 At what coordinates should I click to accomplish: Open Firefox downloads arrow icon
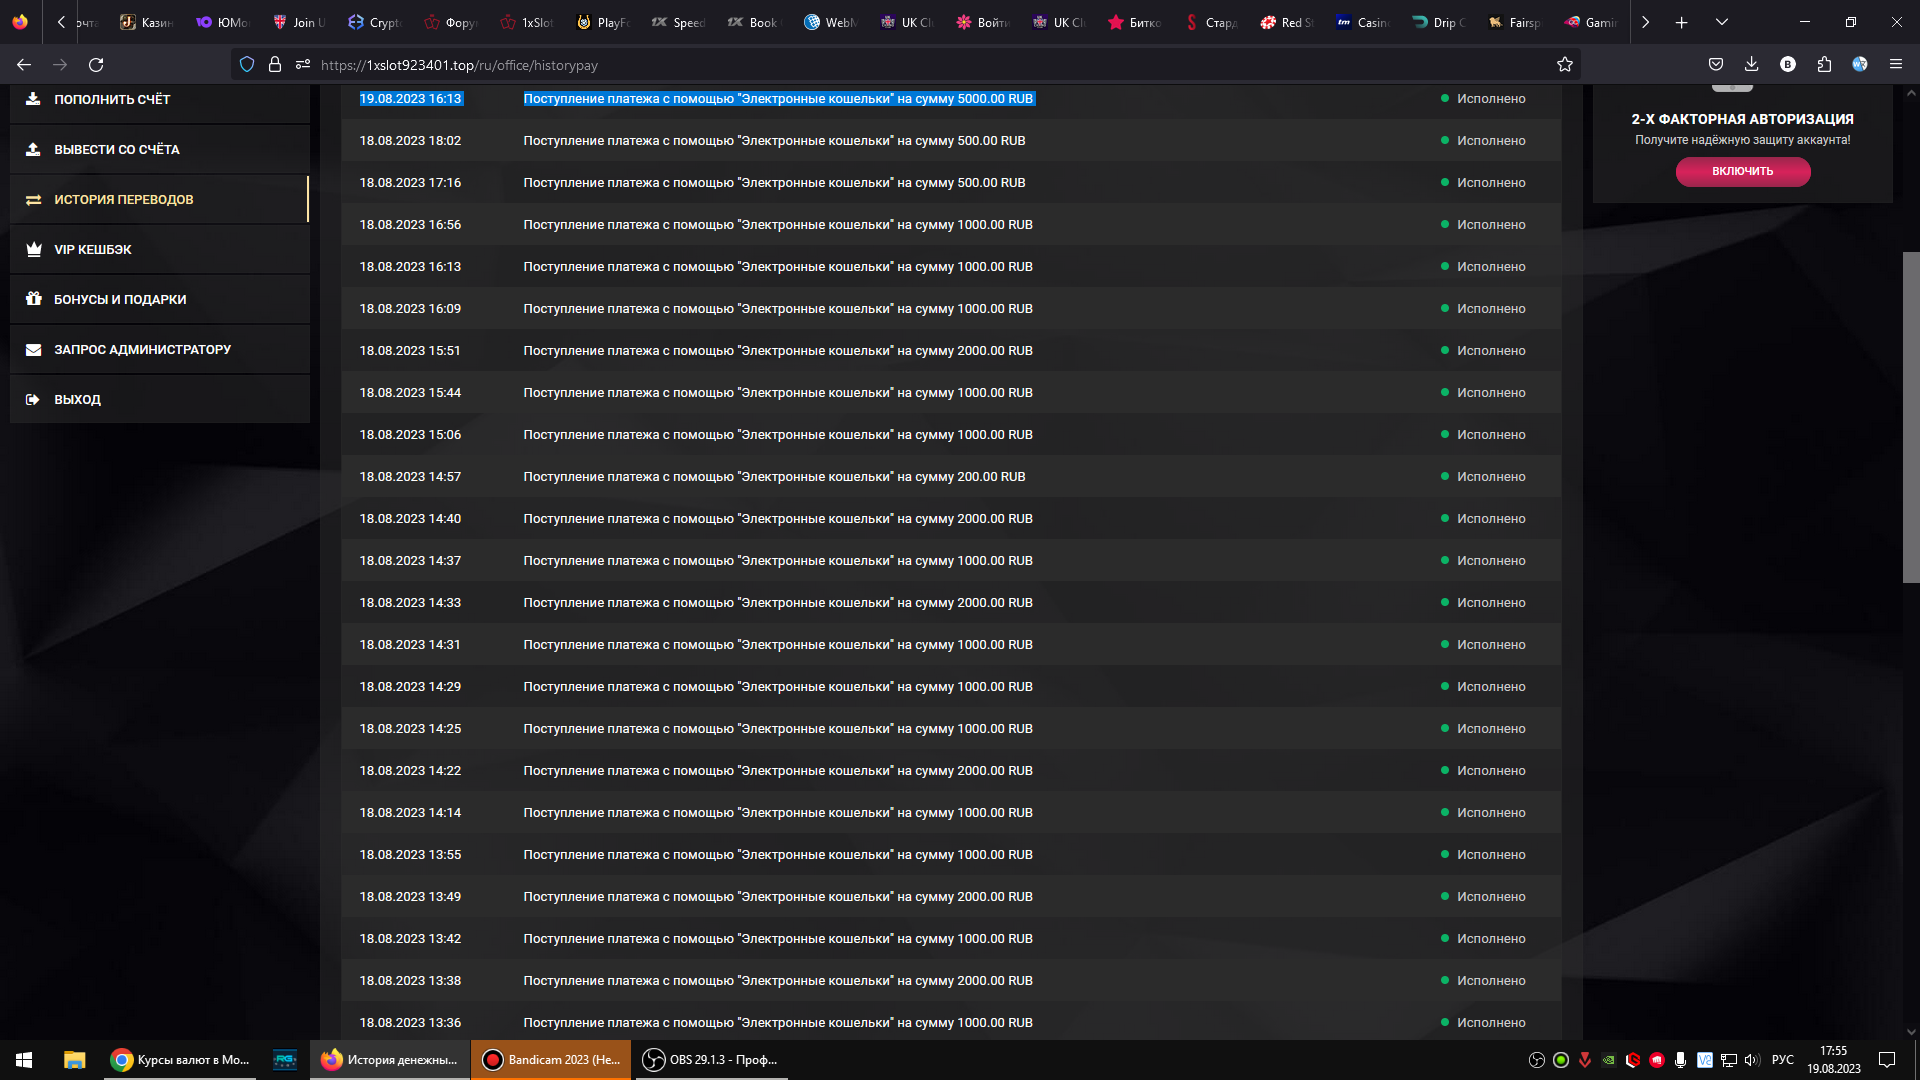[1751, 65]
